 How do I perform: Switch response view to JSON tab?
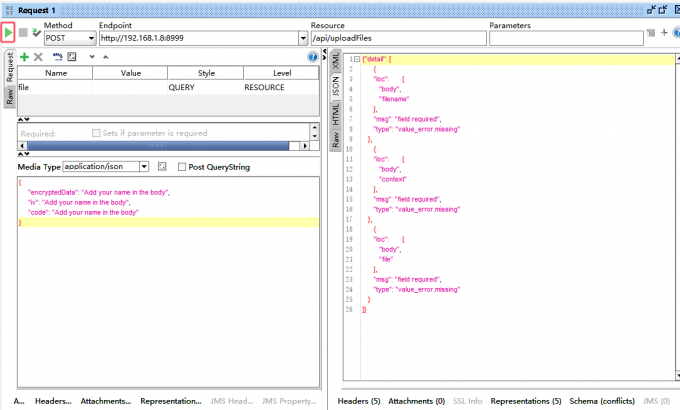(336, 86)
